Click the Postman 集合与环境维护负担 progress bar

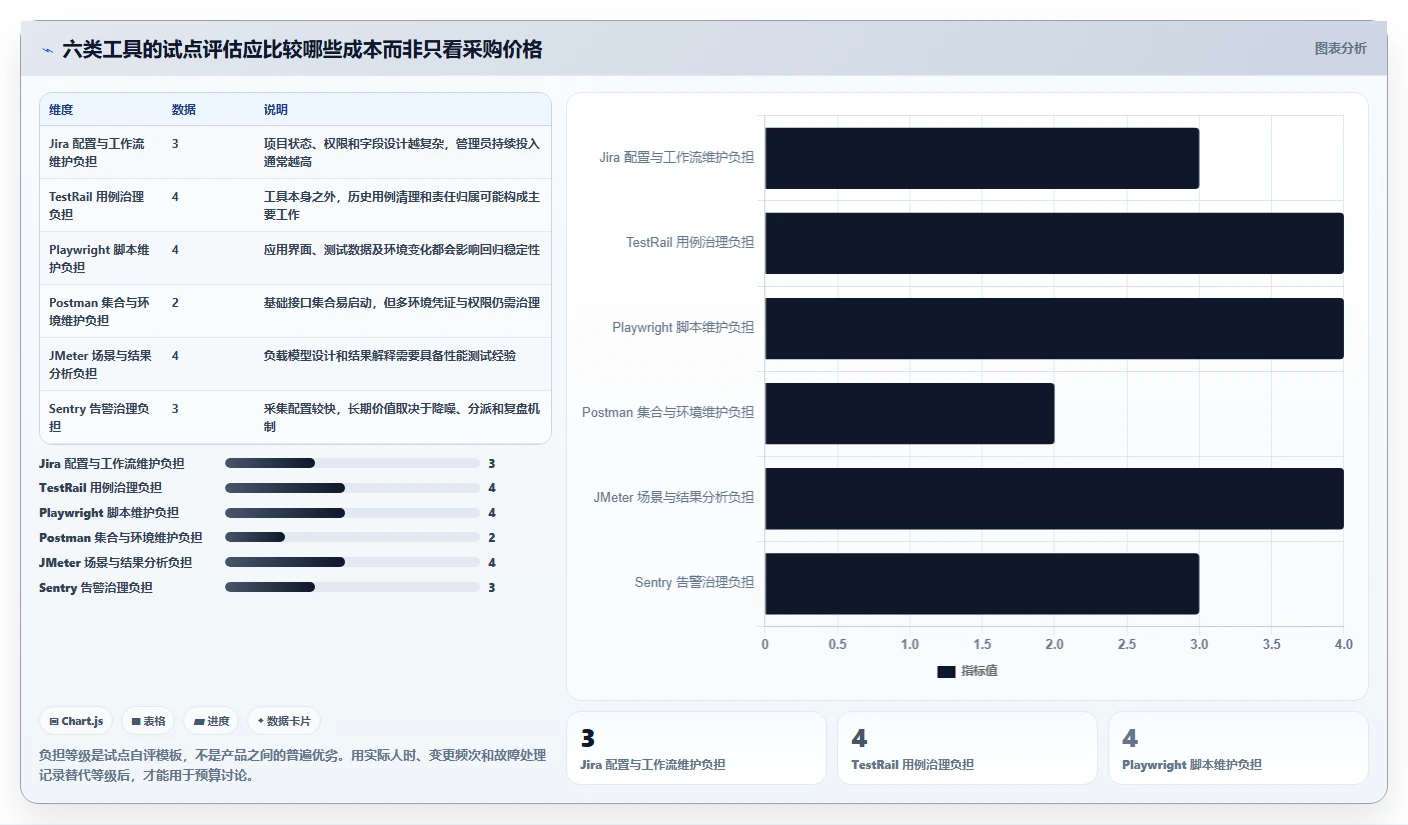[x=352, y=538]
